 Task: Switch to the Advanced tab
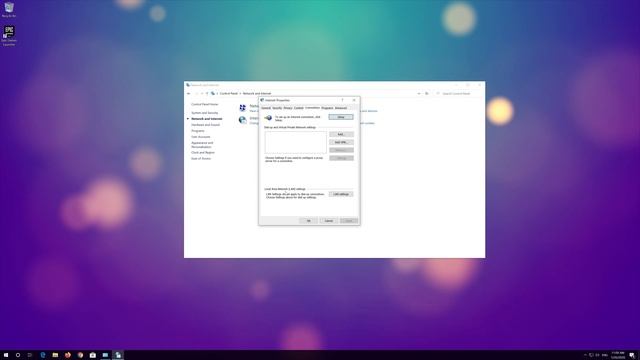pos(341,108)
